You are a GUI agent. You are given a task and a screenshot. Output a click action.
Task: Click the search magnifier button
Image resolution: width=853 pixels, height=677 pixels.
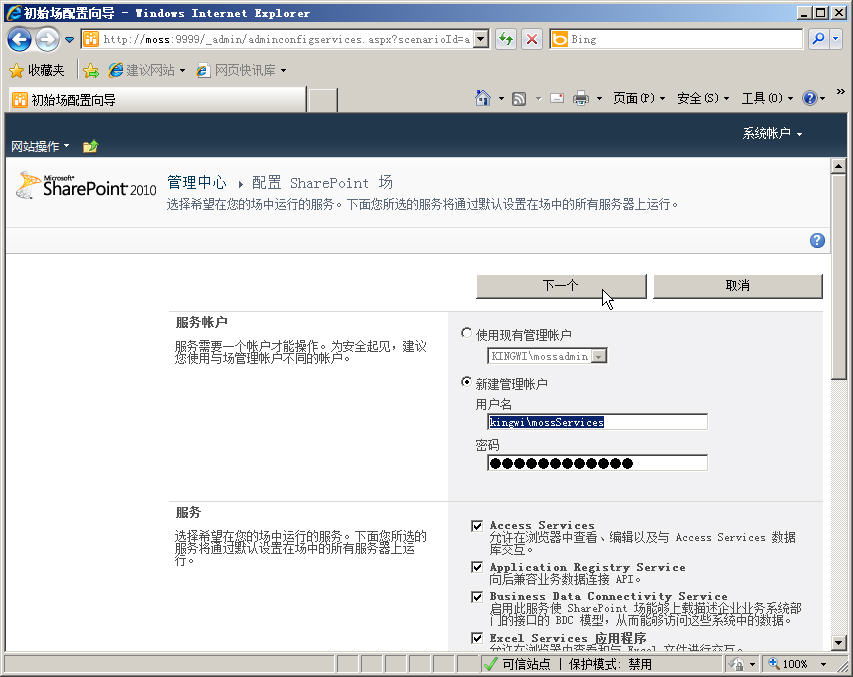(x=819, y=39)
